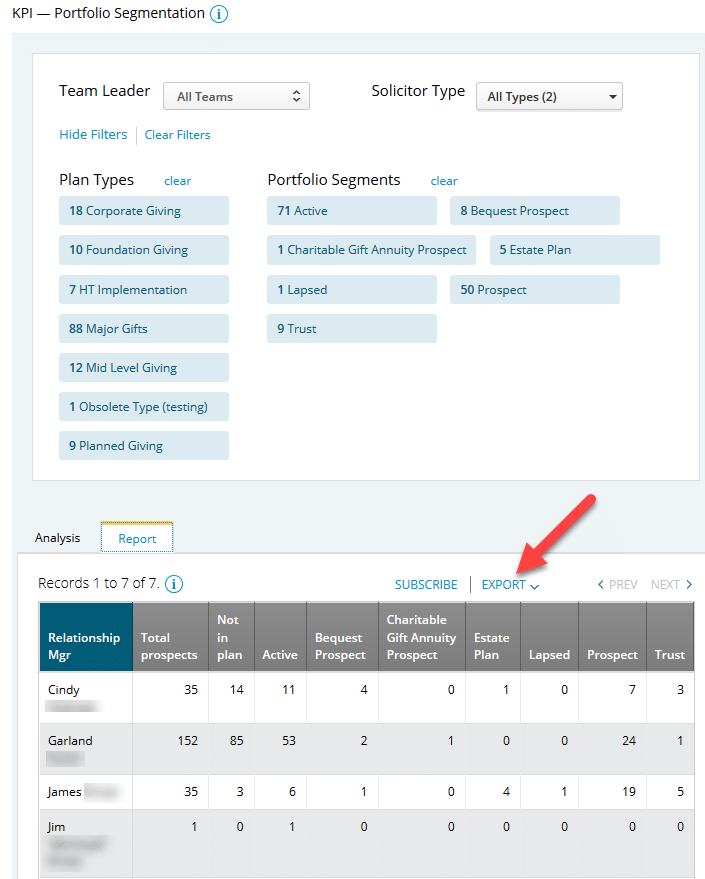The image size is (705, 879).
Task: Sort by Total prospects column header
Action: (169, 646)
